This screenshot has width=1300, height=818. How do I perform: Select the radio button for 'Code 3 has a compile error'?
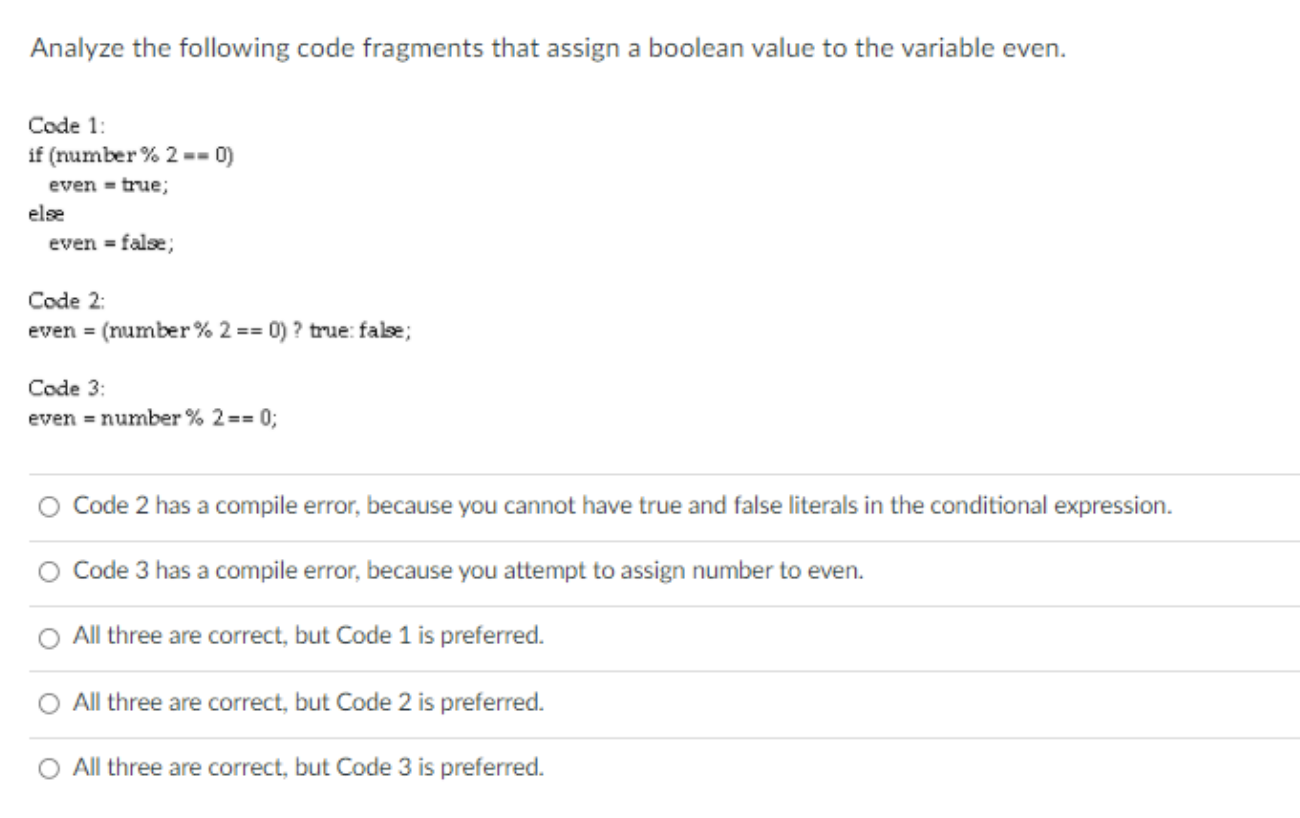pos(47,571)
